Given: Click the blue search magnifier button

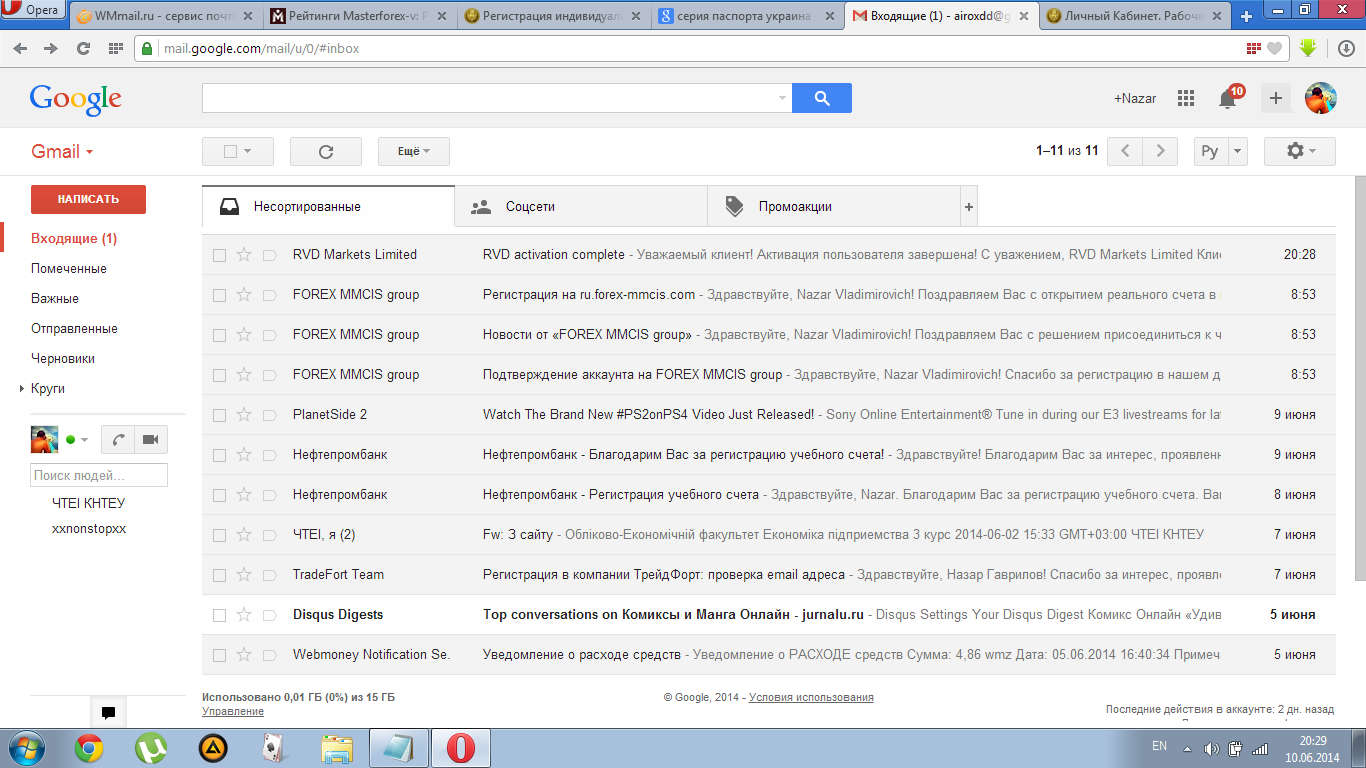Looking at the screenshot, I should 822,98.
